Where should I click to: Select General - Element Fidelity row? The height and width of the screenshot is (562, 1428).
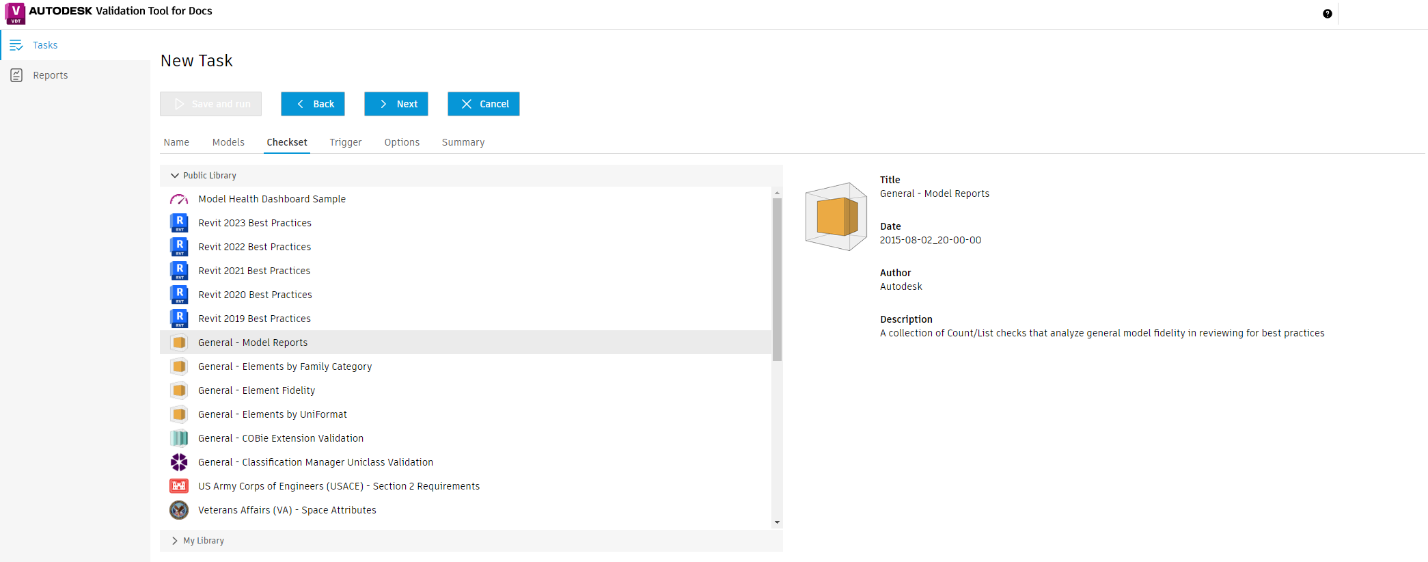pyautogui.click(x=466, y=391)
